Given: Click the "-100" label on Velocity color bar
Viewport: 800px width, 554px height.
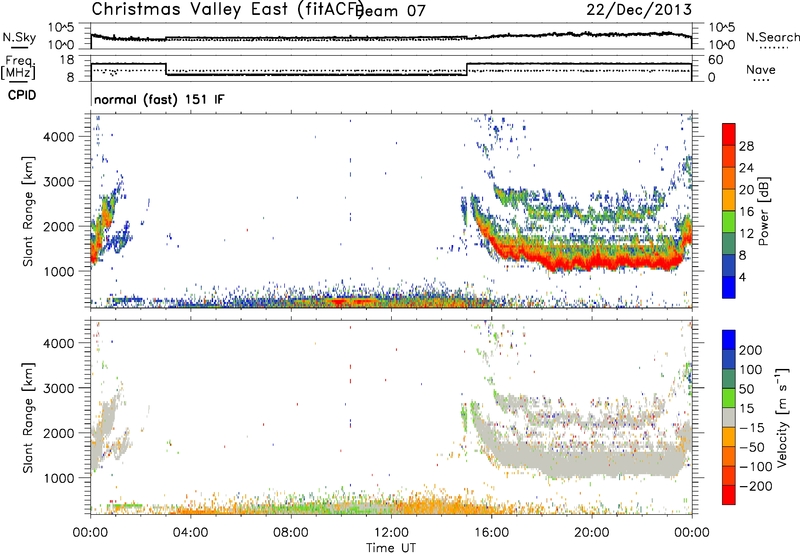Looking at the screenshot, I should (755, 466).
